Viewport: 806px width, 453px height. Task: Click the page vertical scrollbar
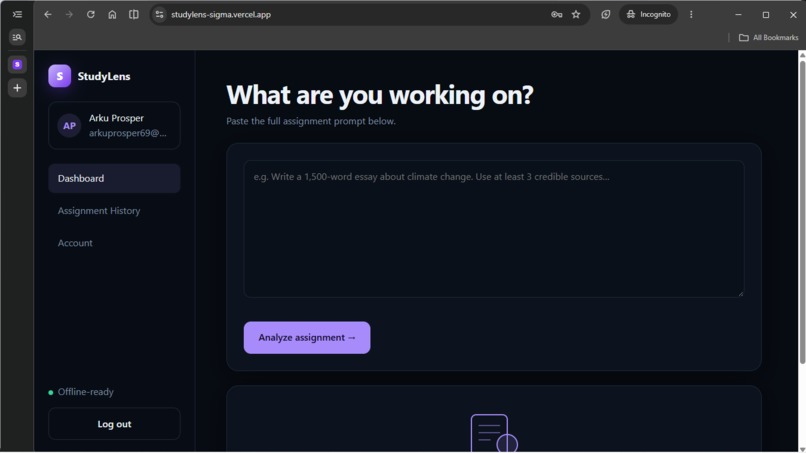802,212
